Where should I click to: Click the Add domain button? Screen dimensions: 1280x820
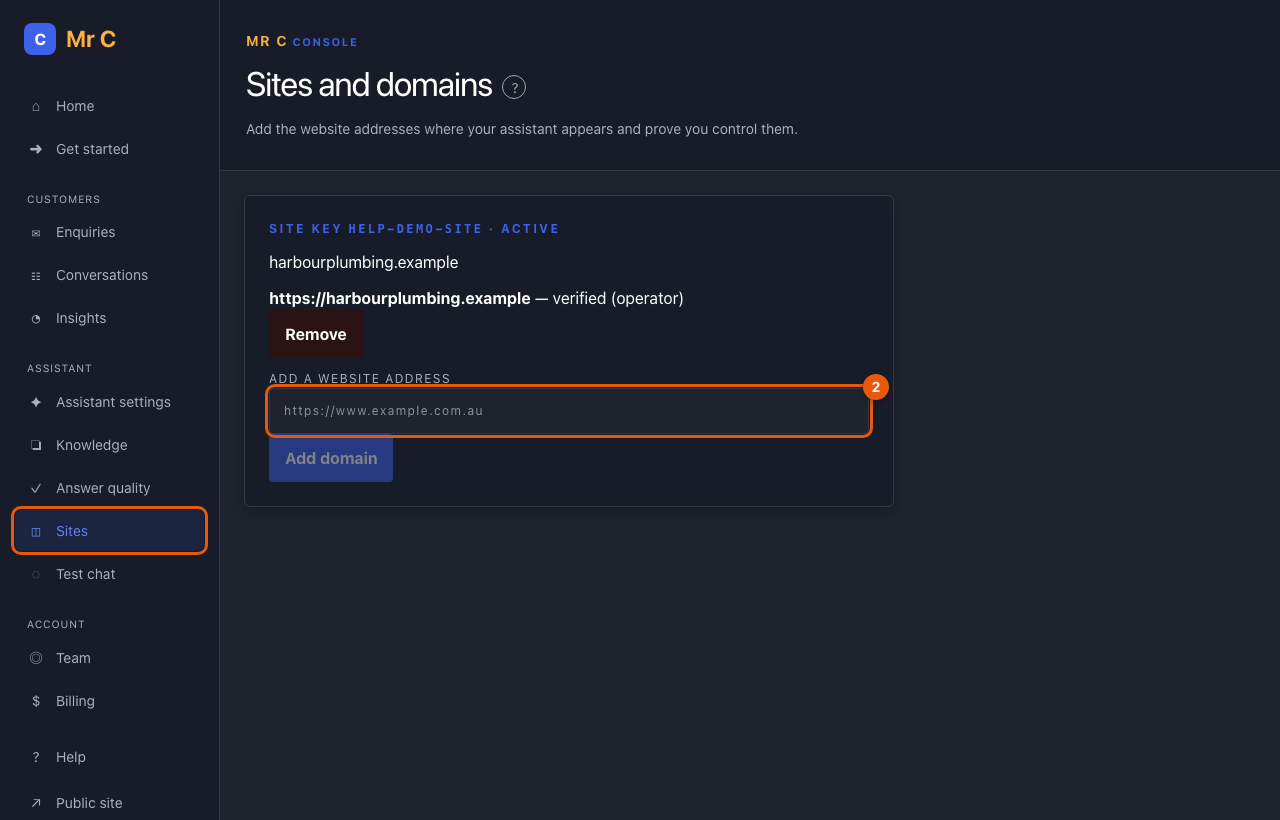331,458
